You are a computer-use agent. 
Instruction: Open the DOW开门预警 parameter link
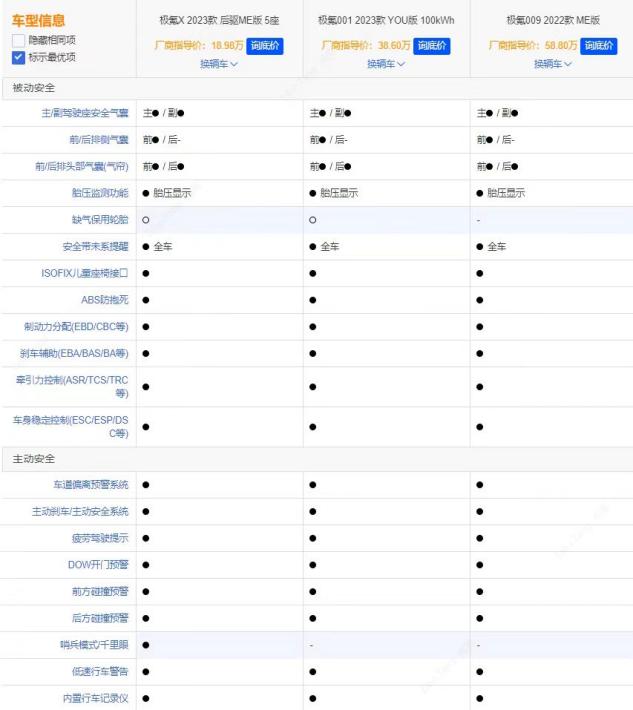pos(98,565)
